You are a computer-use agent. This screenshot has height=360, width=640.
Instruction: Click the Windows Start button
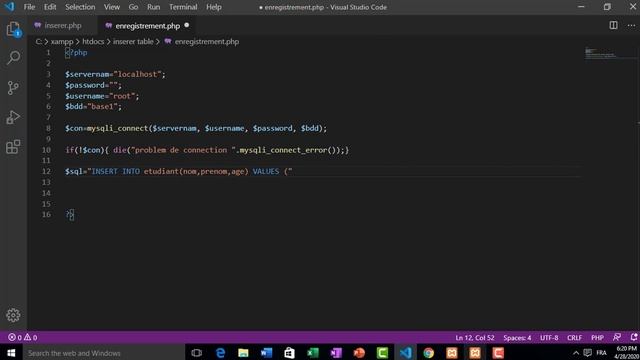pos(11,353)
